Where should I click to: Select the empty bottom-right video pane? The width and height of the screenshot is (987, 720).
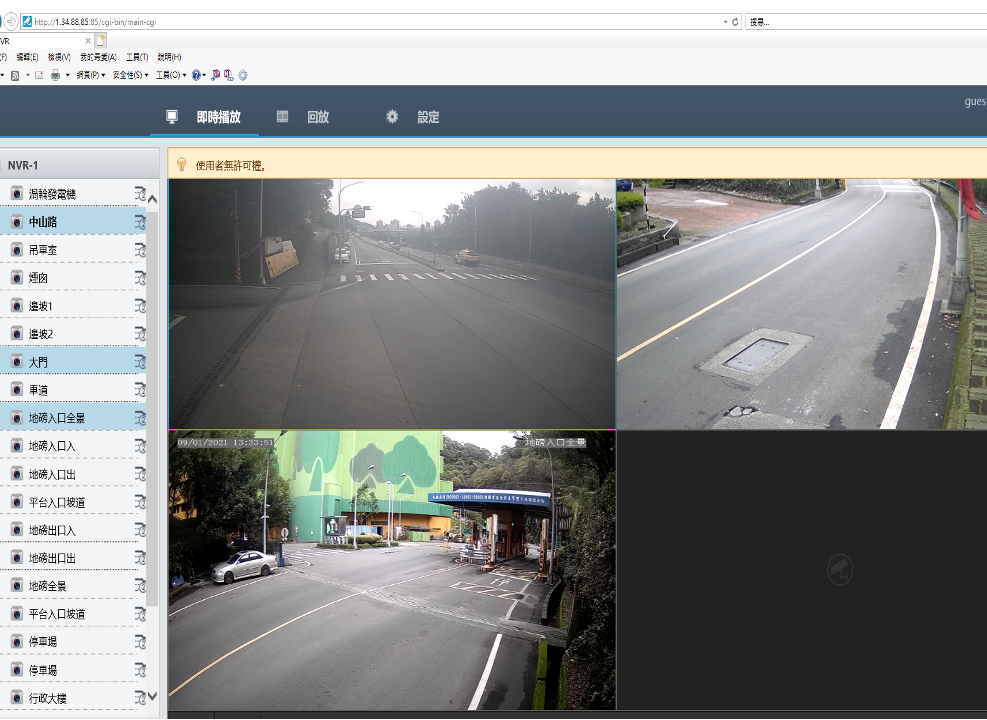point(801,570)
